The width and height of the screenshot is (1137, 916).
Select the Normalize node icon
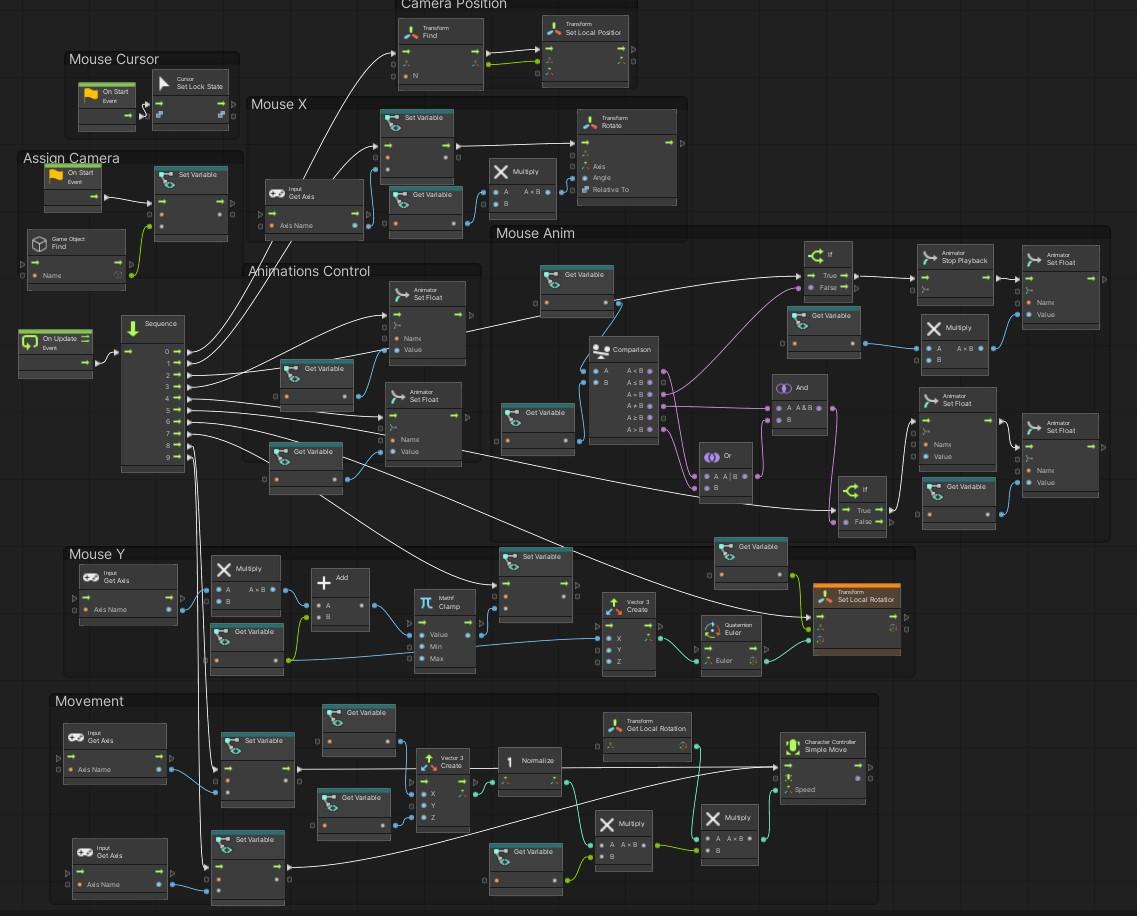coord(510,762)
